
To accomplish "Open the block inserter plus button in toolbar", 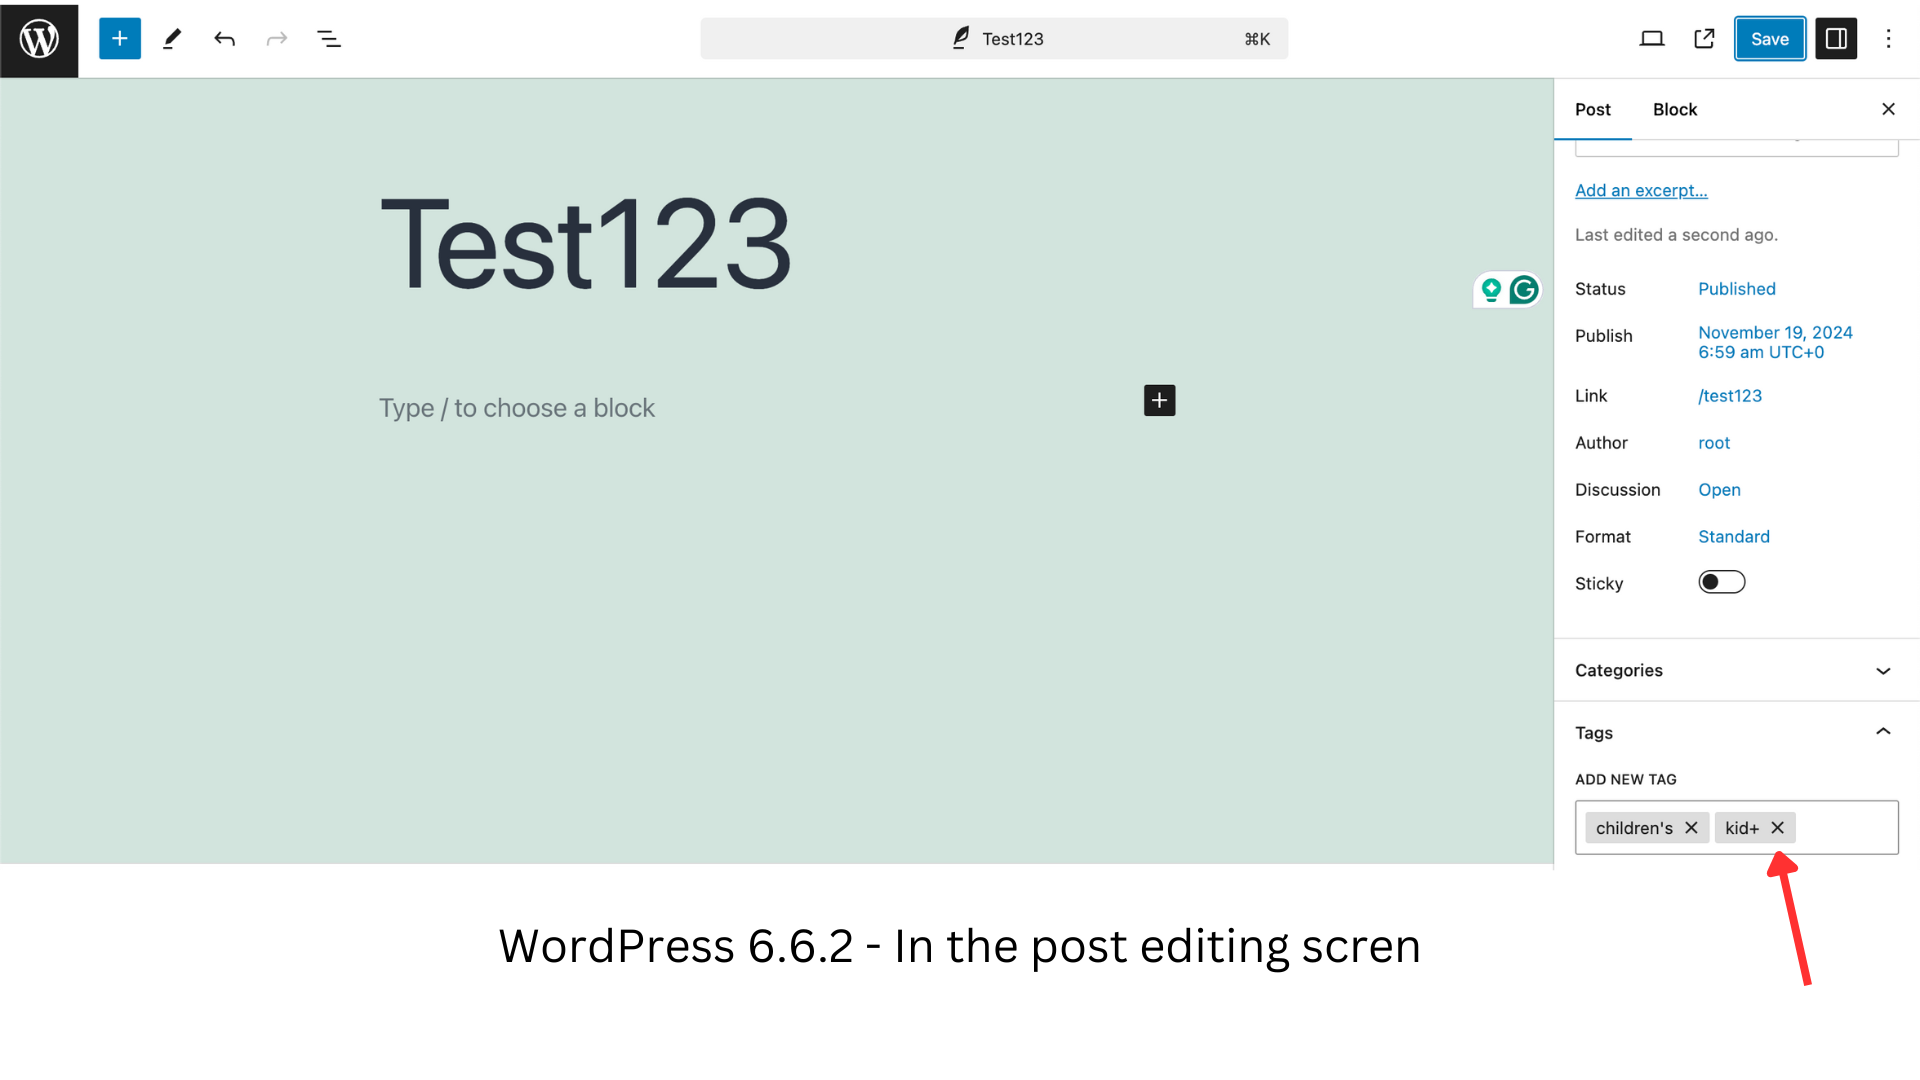I will tap(120, 39).
